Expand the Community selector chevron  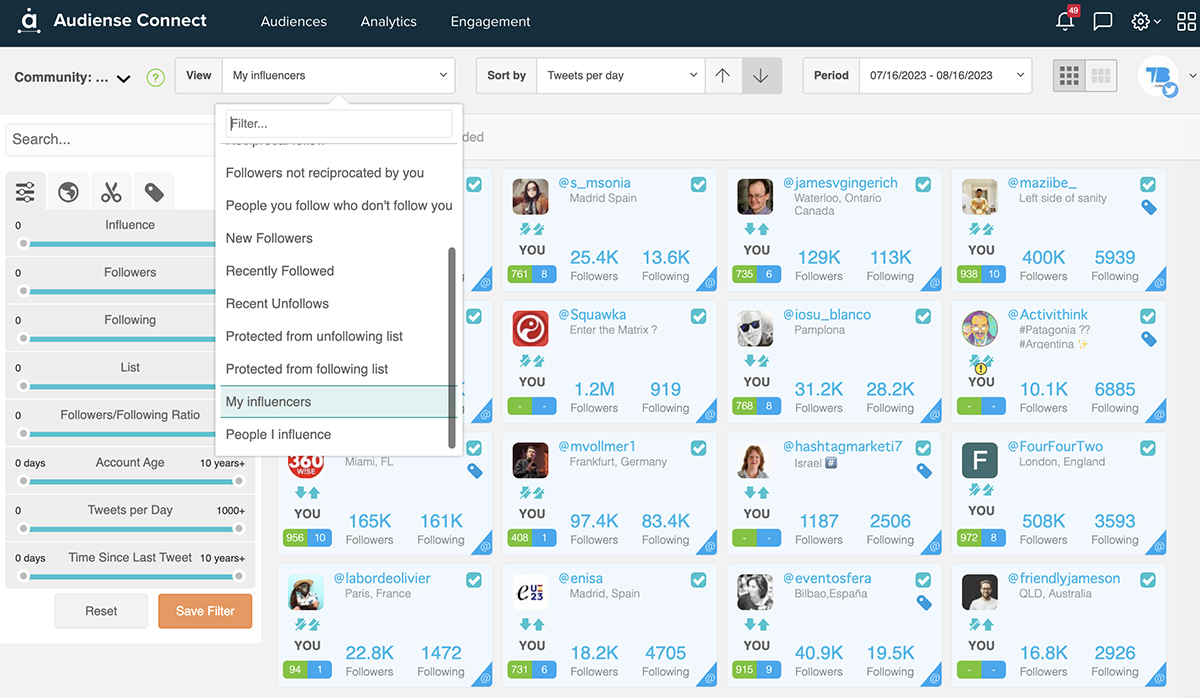[x=124, y=78]
